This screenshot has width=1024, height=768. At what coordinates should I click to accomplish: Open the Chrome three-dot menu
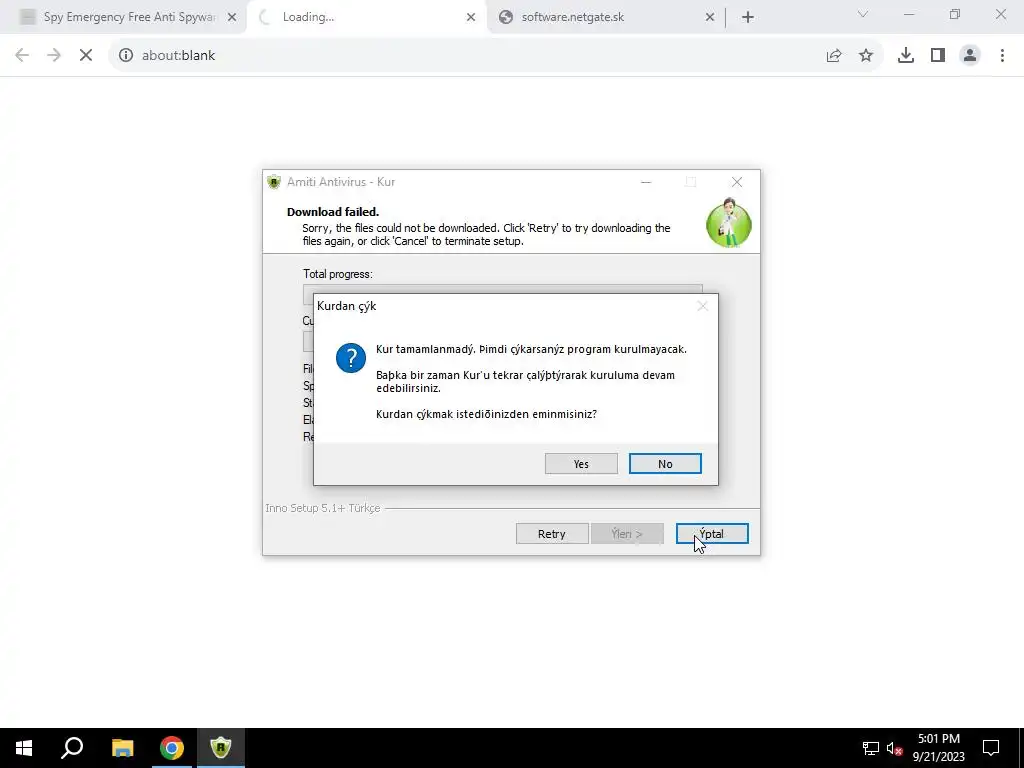coord(1002,56)
